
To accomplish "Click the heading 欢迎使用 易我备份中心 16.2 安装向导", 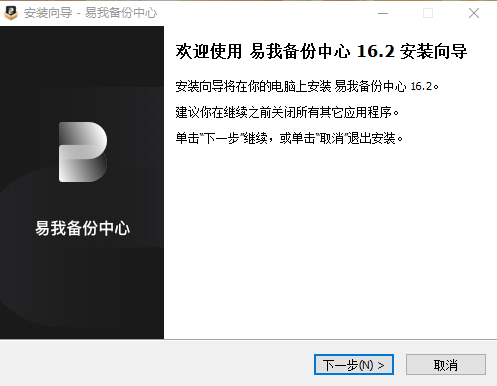I will point(321,51).
